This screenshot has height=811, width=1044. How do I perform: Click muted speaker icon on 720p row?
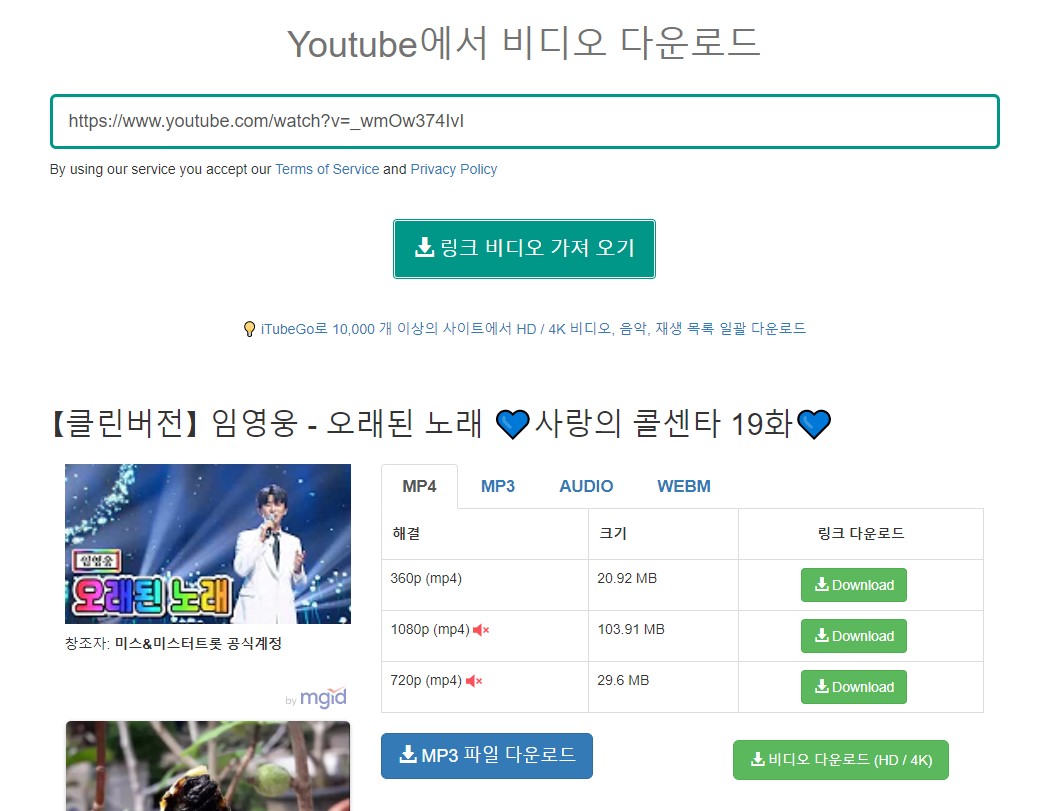474,681
